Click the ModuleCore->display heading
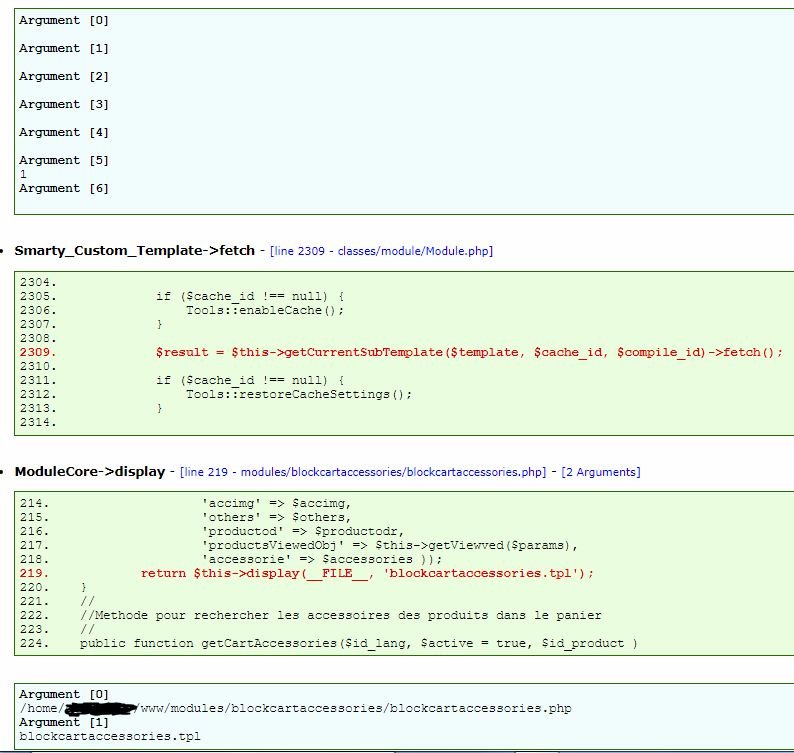The height and width of the screenshot is (753, 794). (x=89, y=471)
